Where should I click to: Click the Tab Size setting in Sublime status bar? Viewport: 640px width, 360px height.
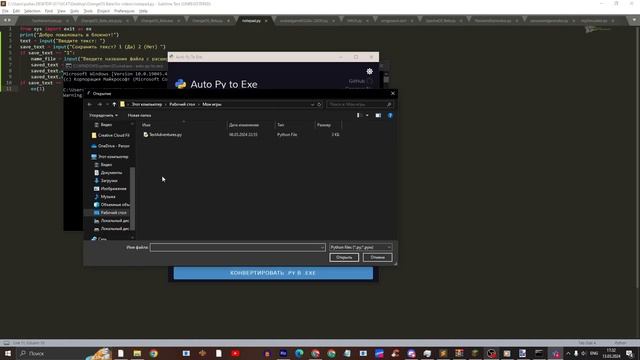(587, 343)
